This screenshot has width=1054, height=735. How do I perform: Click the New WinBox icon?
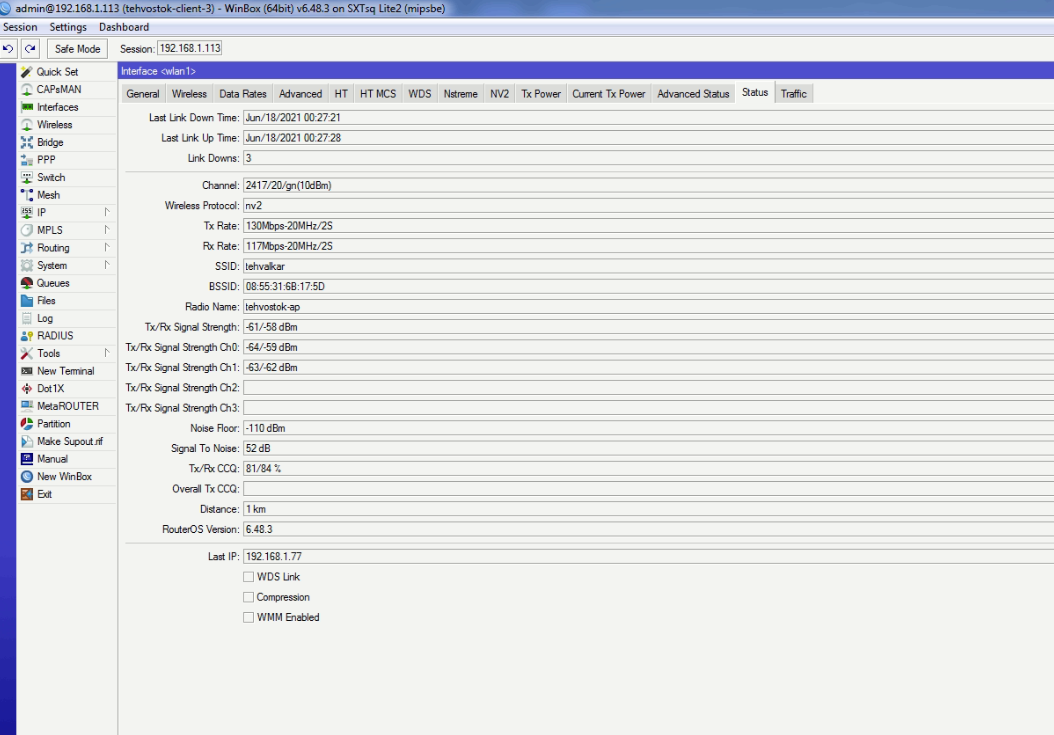(x=26, y=477)
